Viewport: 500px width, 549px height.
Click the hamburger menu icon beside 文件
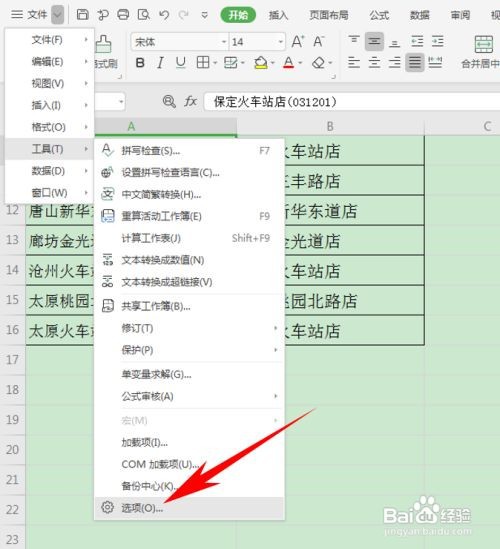coord(16,15)
